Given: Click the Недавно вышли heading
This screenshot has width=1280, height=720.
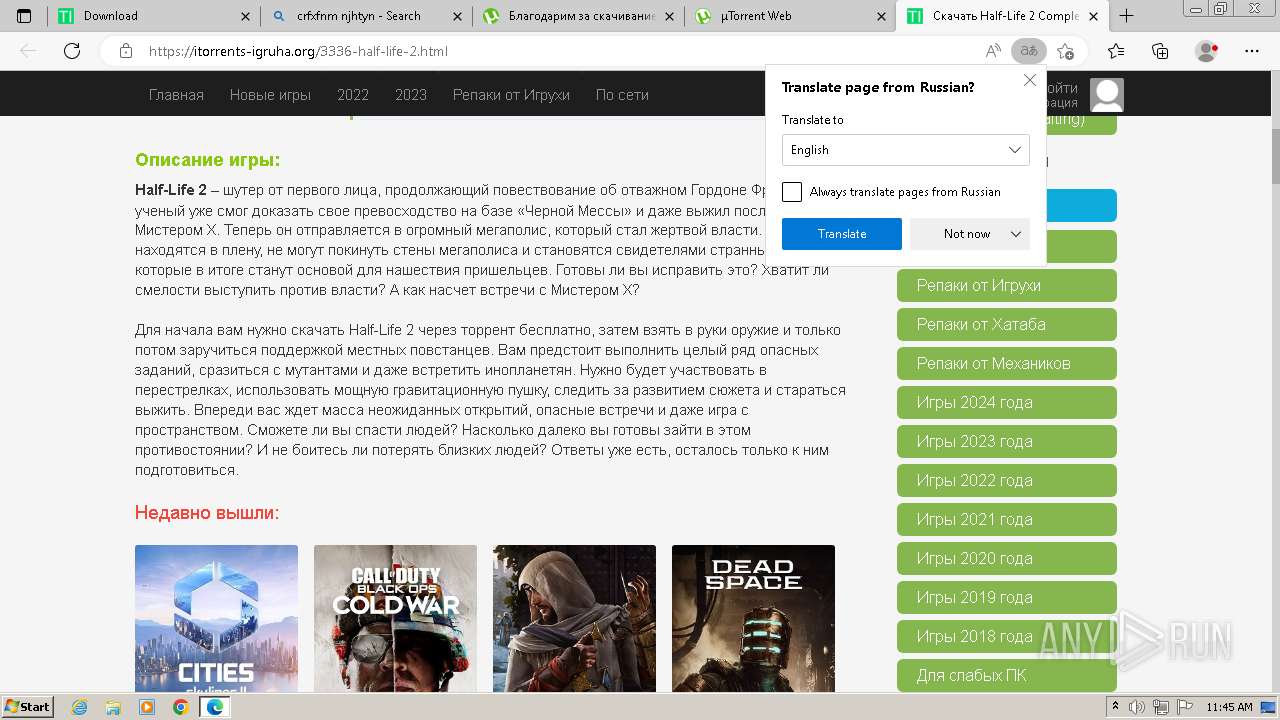Looking at the screenshot, I should [x=207, y=513].
